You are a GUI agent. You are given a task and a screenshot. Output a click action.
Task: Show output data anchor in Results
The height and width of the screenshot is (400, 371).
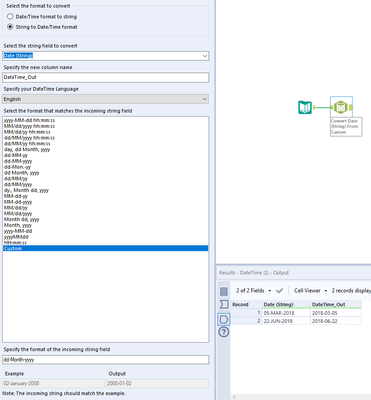tap(224, 319)
